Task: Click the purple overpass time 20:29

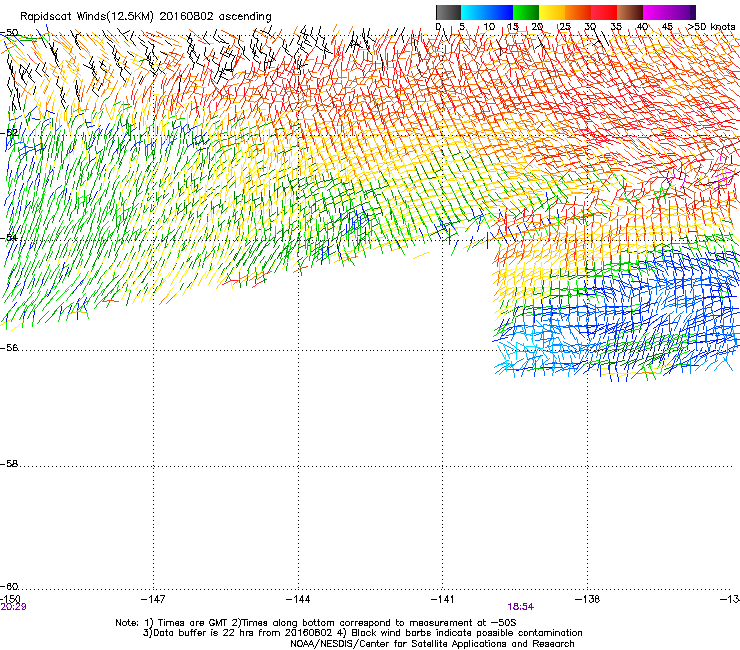Action: pos(13,607)
